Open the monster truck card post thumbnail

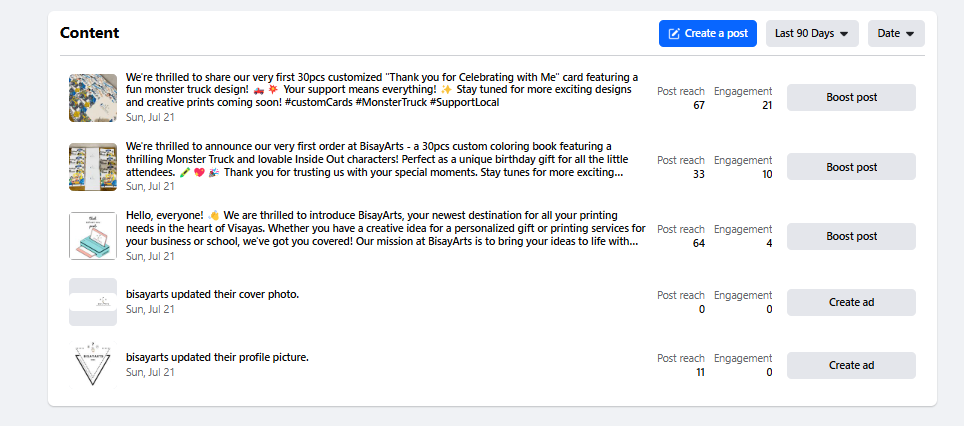pos(93,98)
